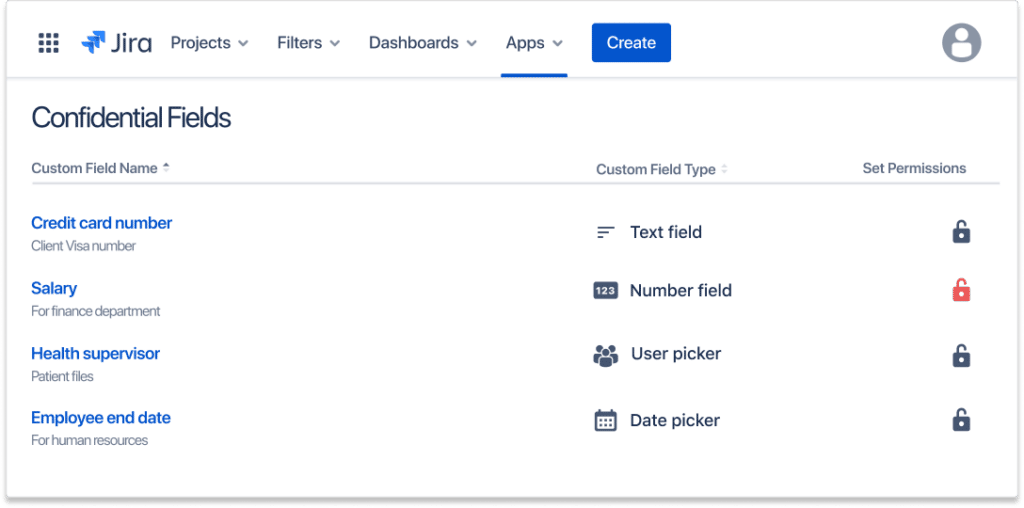Open the Credit card number field link

(x=101, y=223)
